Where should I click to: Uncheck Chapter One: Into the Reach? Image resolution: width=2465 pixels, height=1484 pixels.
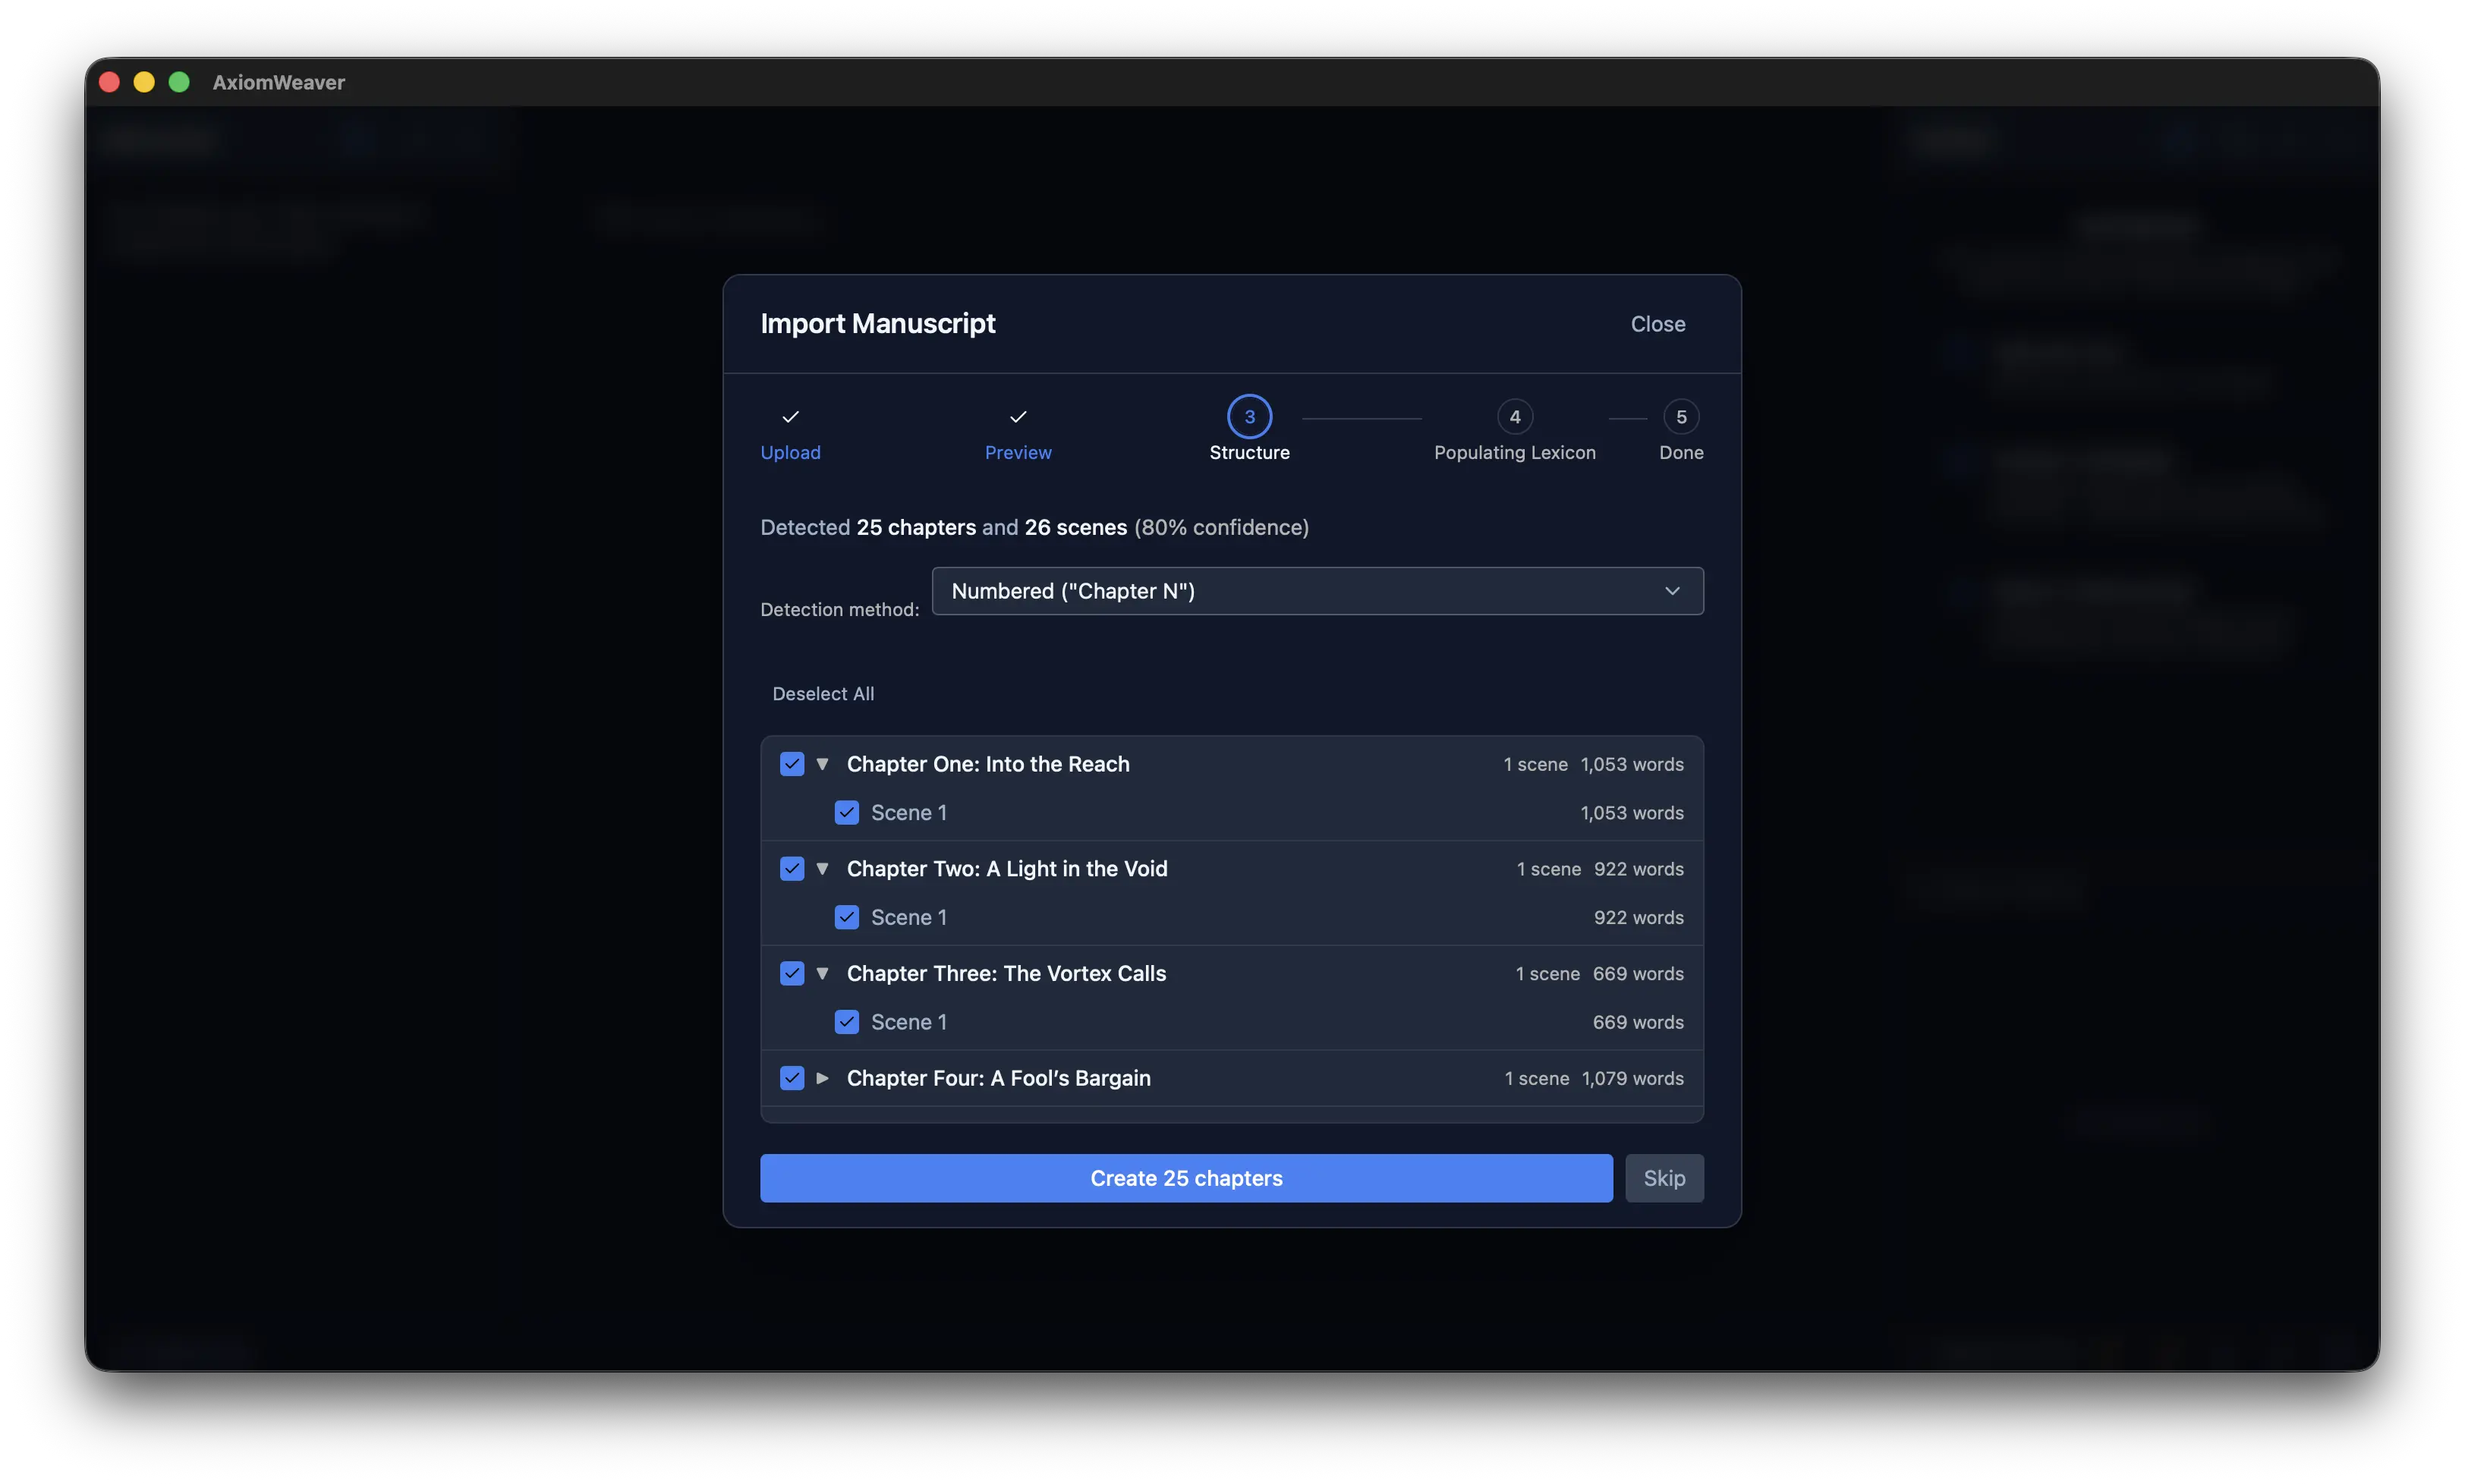point(792,764)
